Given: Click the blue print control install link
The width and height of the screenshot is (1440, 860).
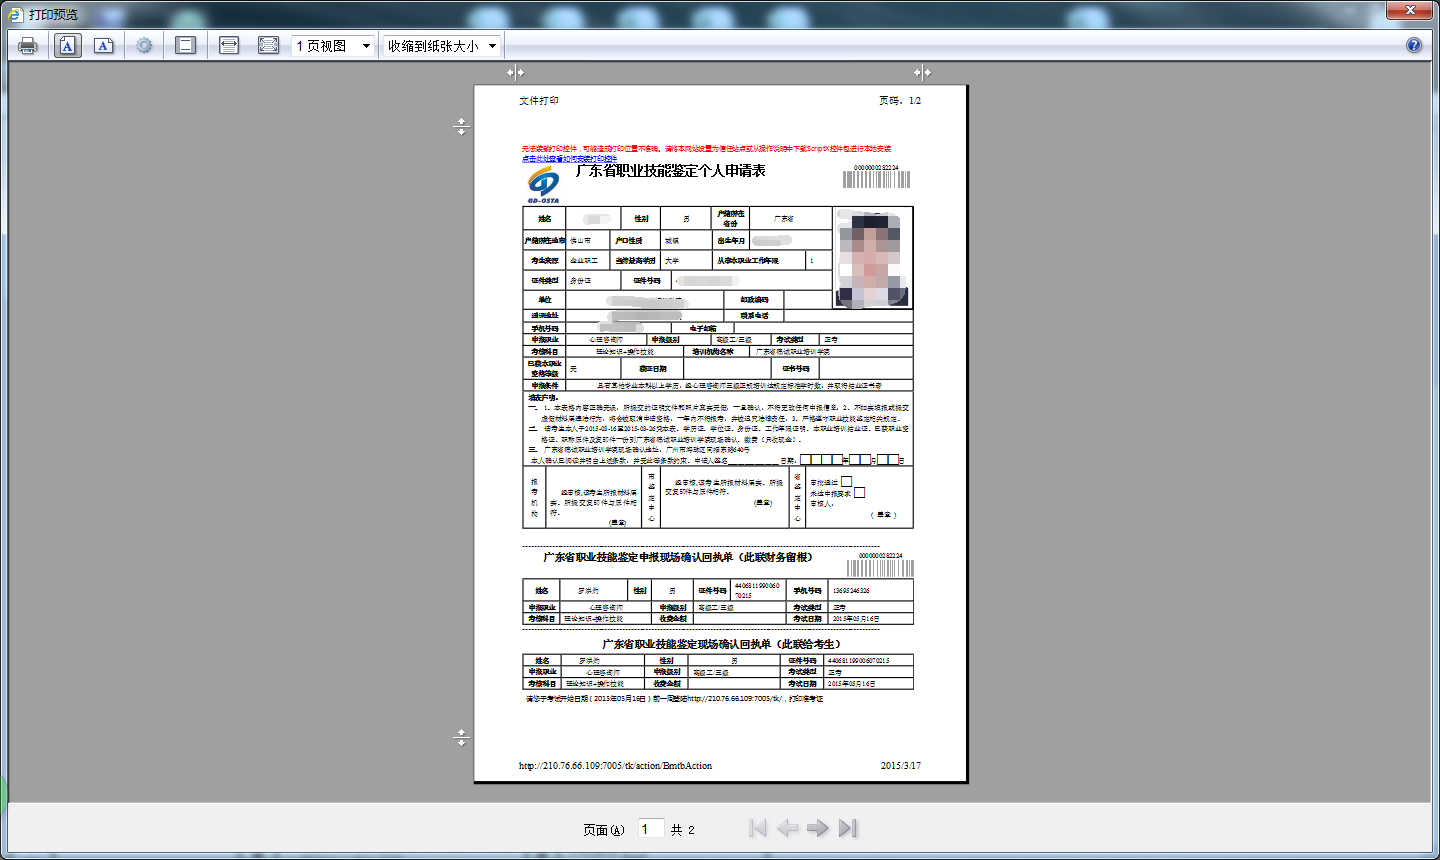Looking at the screenshot, I should coord(569,158).
